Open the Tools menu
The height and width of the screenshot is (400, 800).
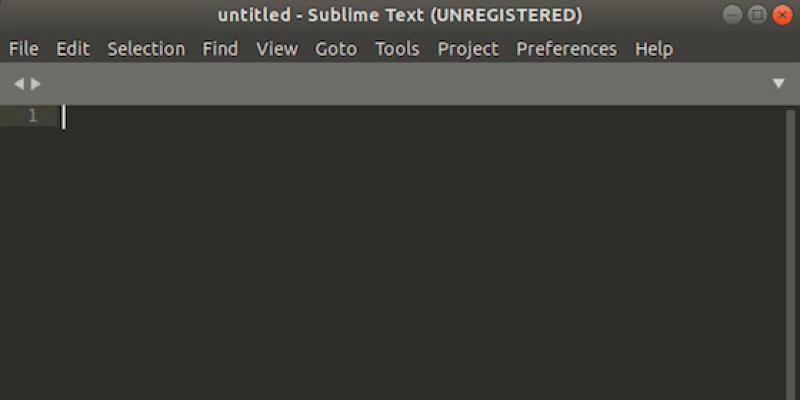(x=397, y=48)
